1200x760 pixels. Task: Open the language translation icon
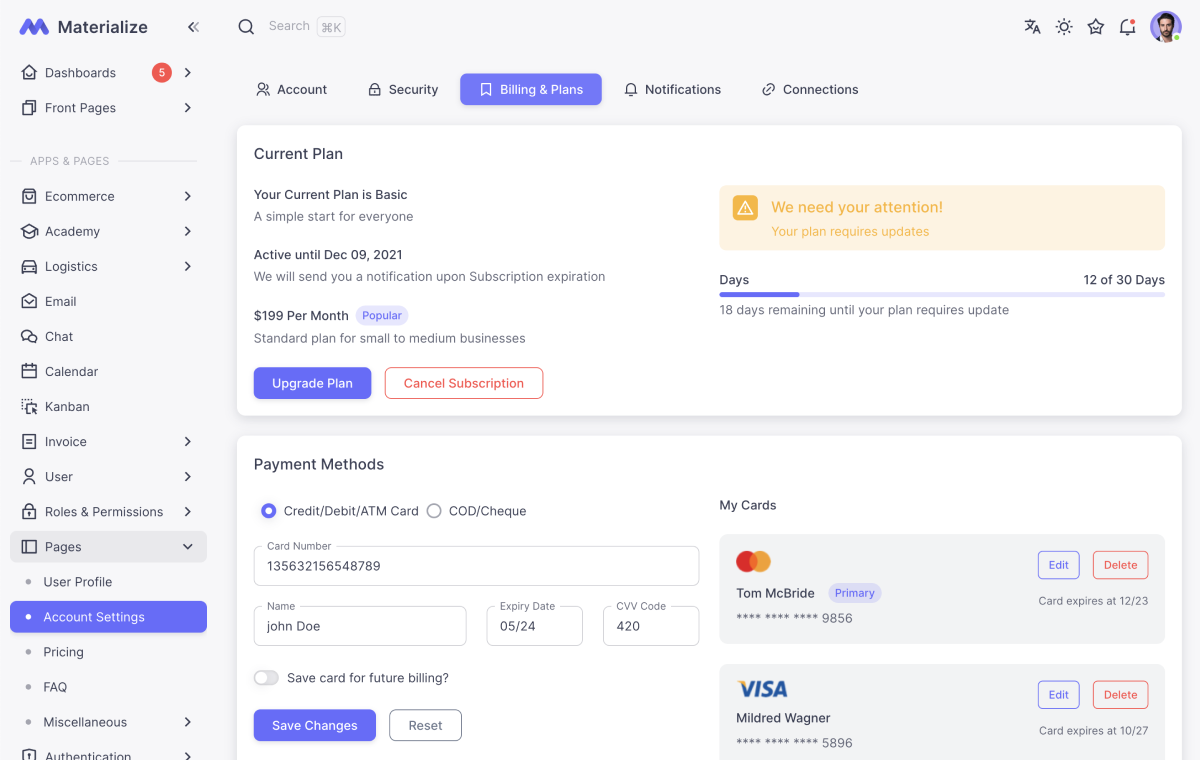coord(1031,27)
